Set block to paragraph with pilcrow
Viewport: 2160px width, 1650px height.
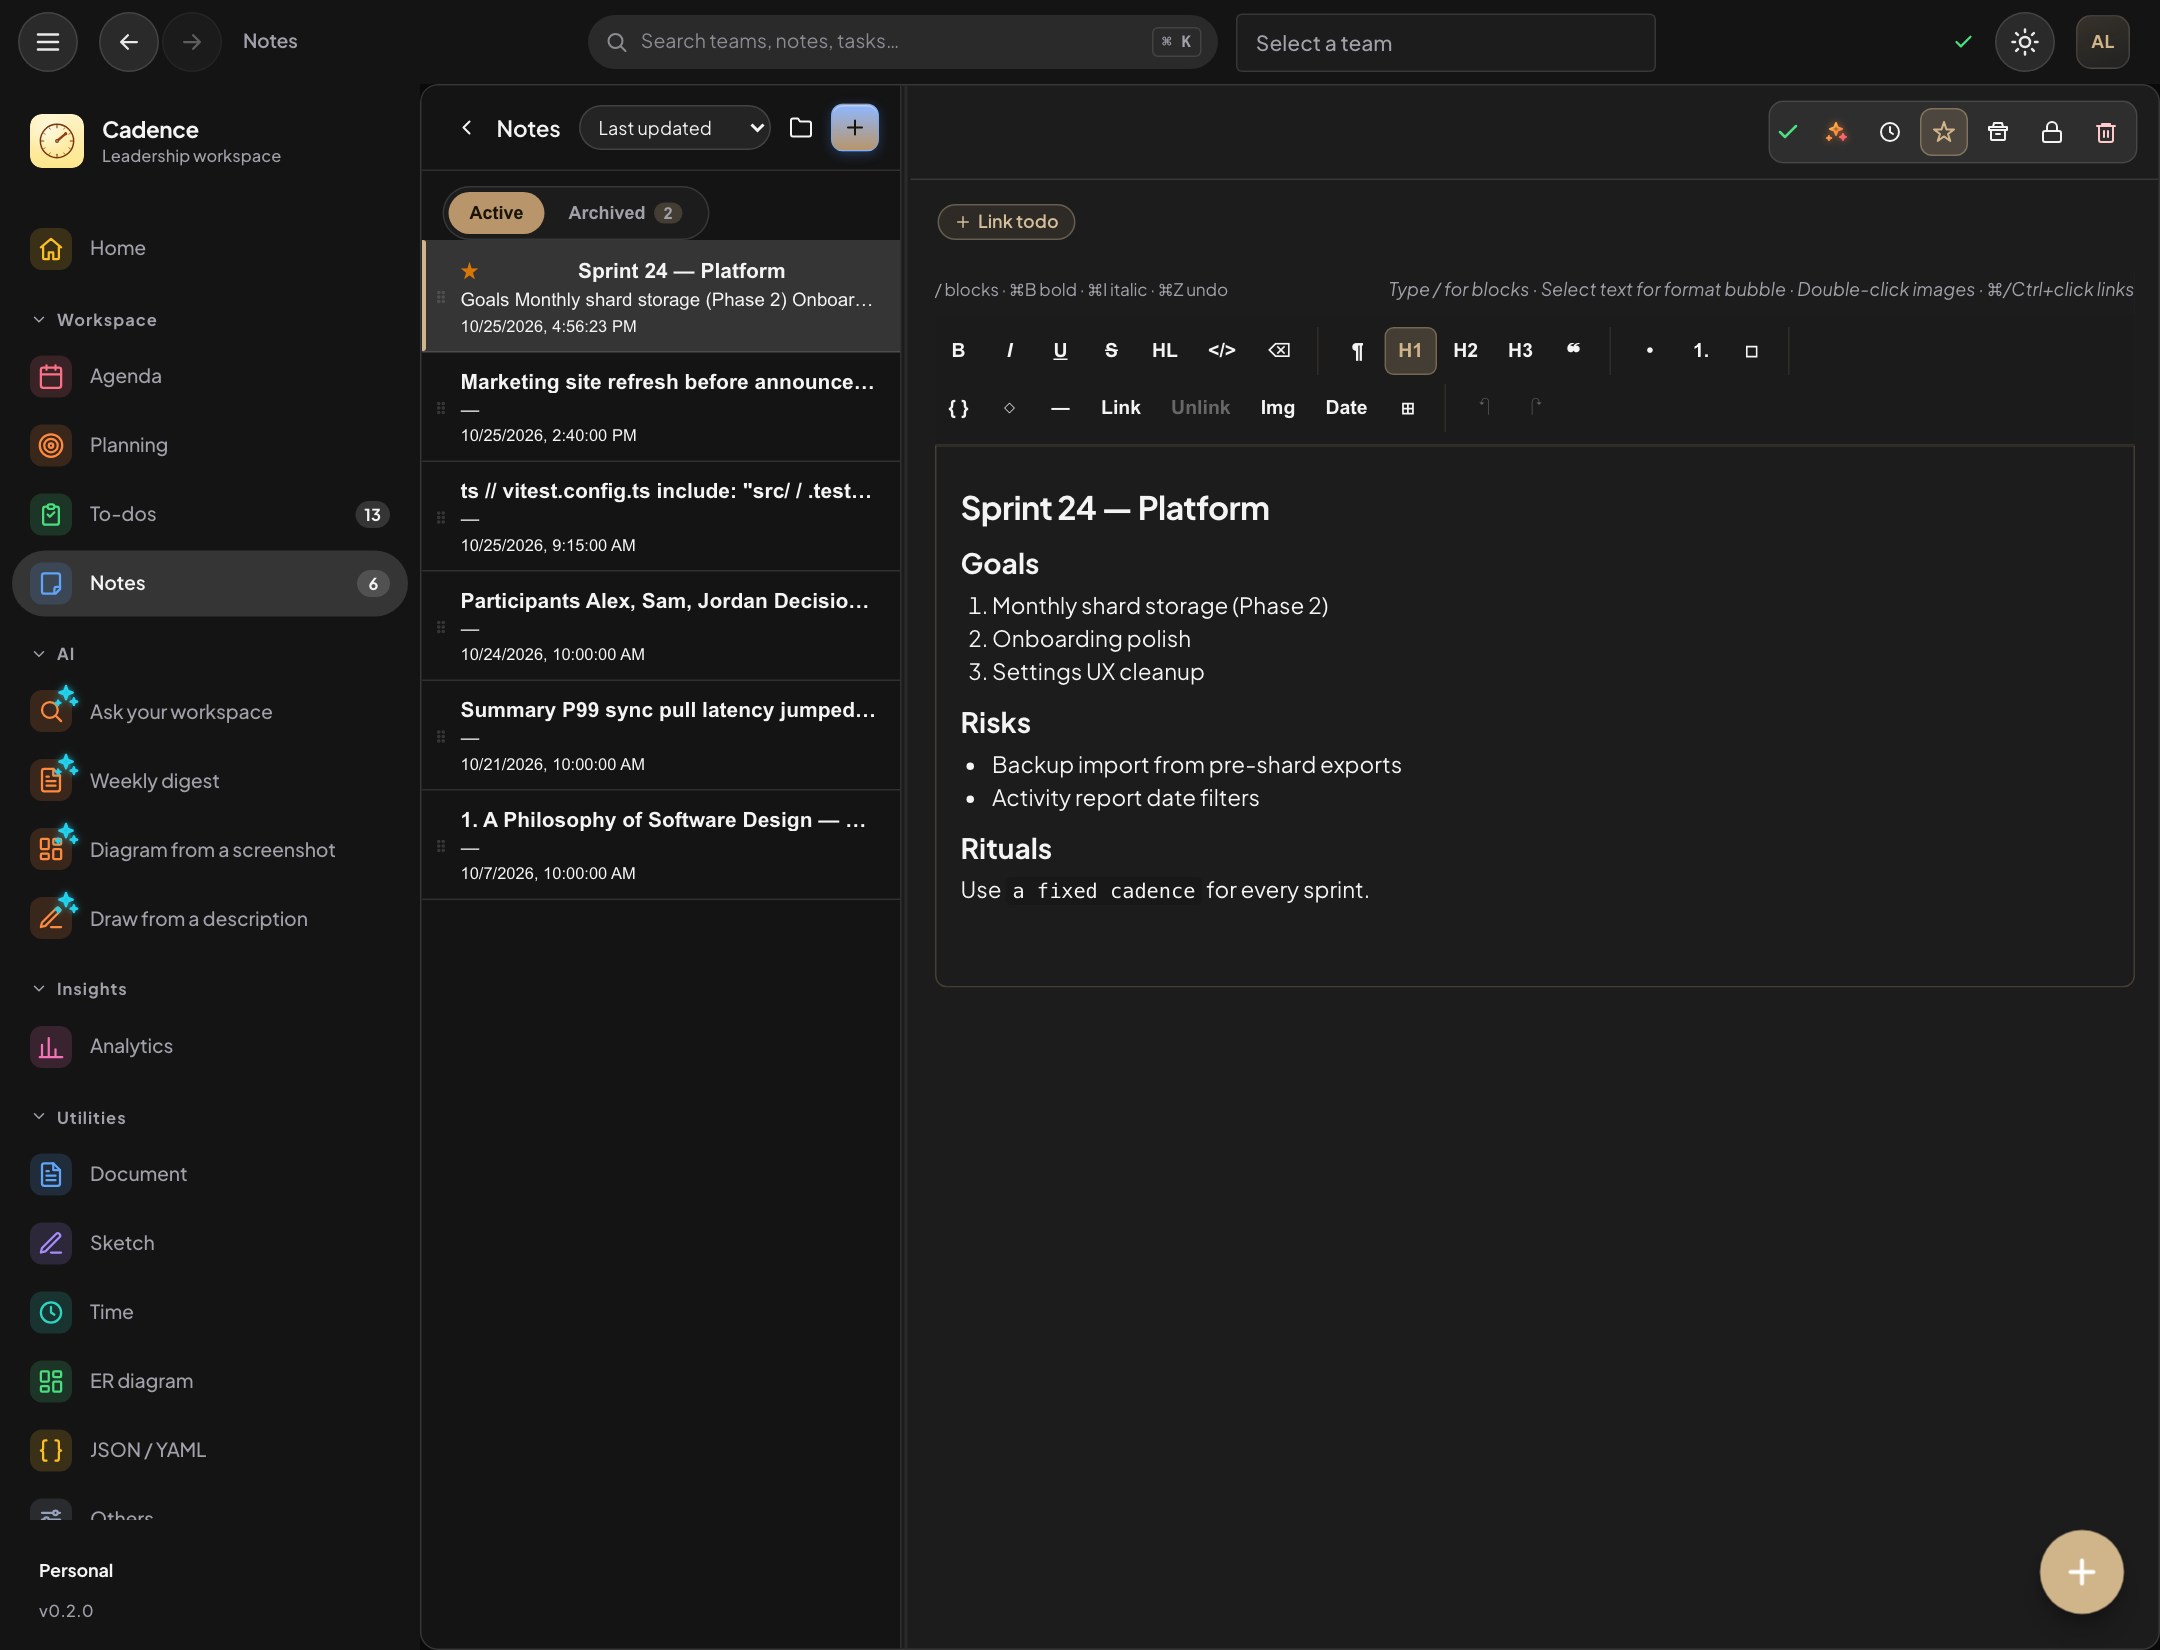tap(1357, 351)
